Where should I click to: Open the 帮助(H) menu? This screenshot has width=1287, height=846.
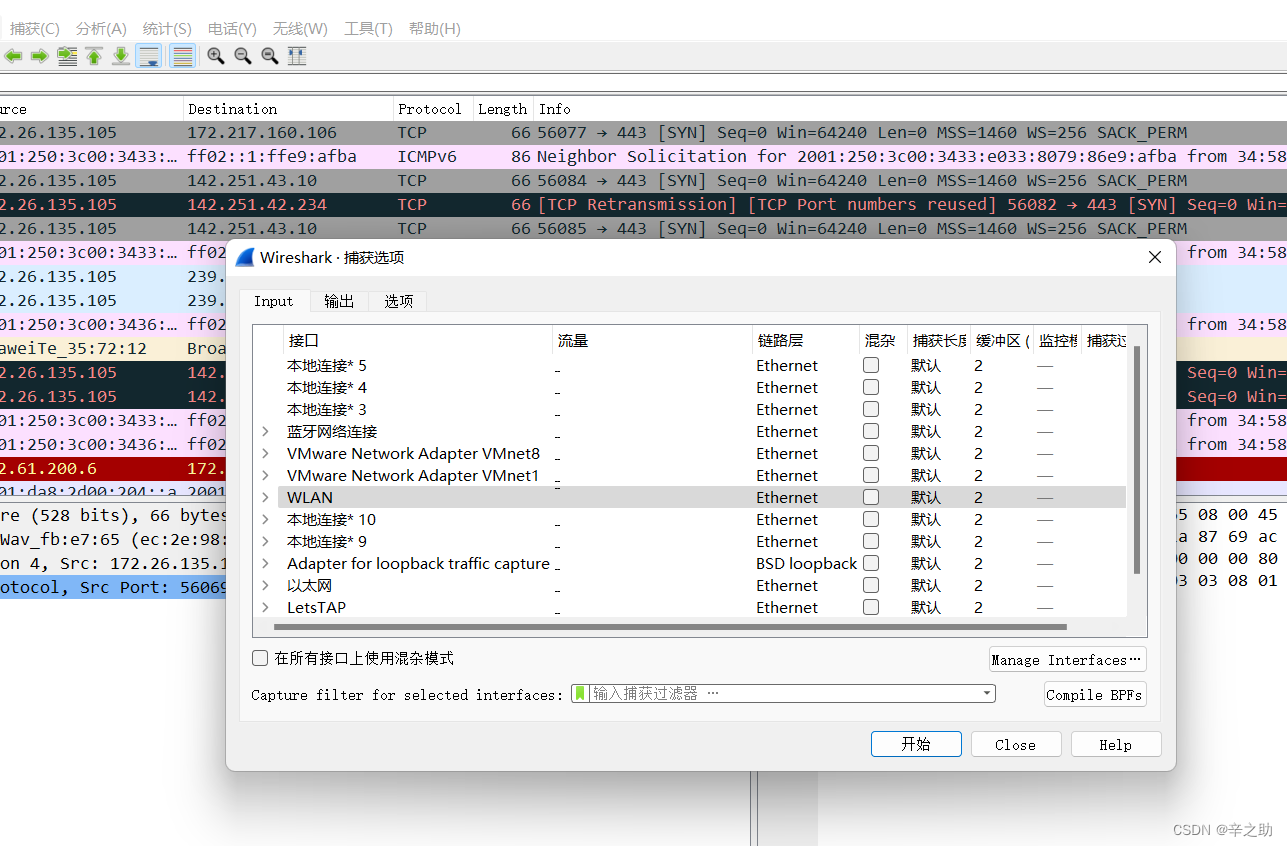click(x=435, y=29)
